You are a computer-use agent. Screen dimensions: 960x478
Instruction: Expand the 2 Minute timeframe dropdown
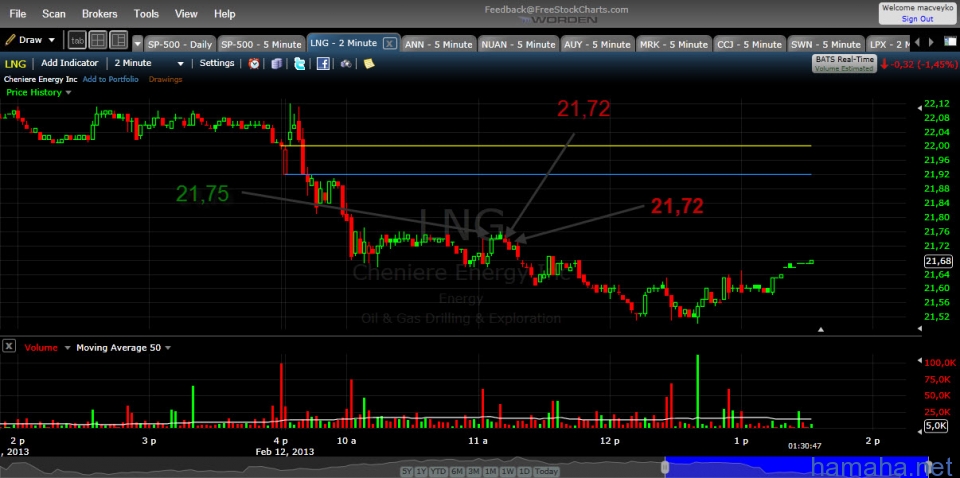pos(180,64)
